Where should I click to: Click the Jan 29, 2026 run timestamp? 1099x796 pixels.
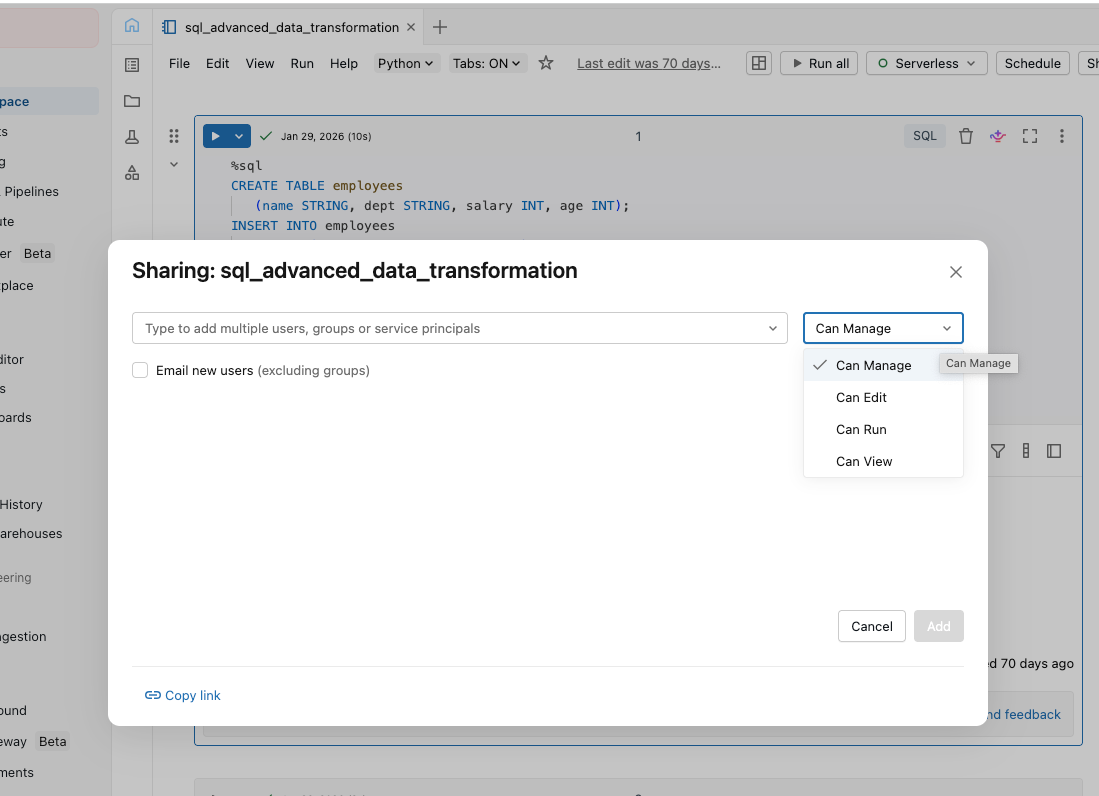click(326, 136)
